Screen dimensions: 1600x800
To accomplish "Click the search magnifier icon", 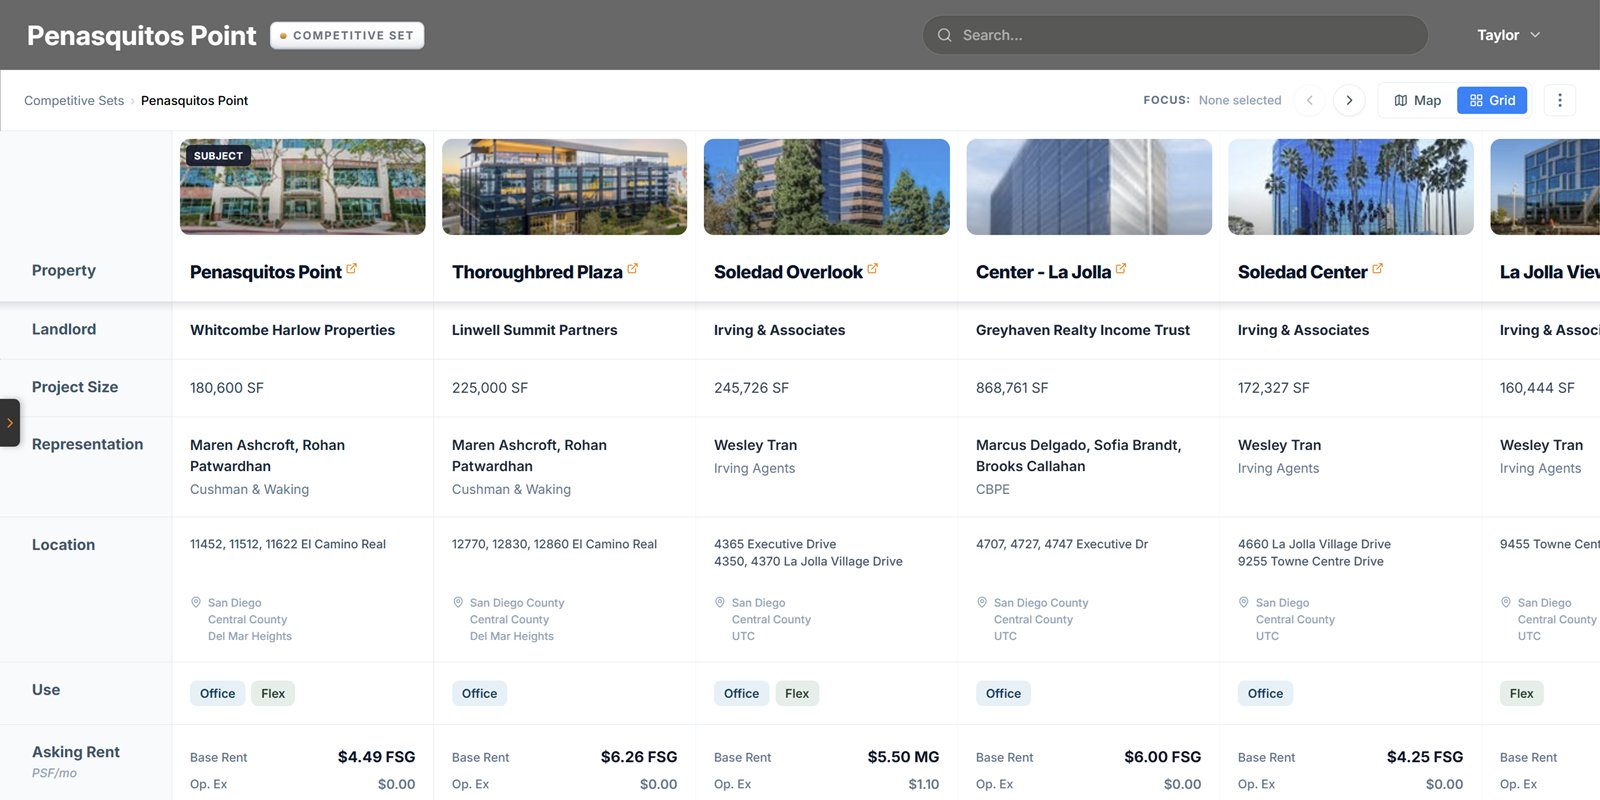I will (944, 35).
